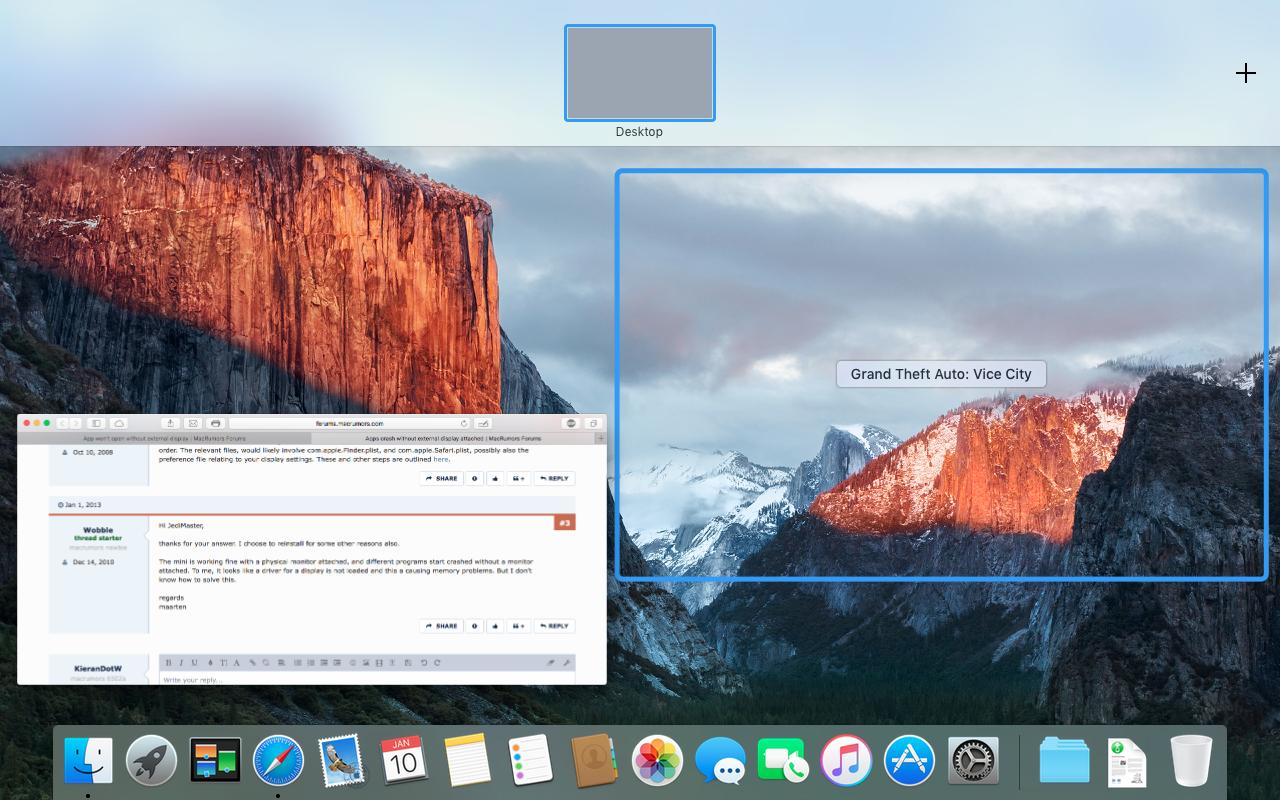Launch Photos pinwheel icon in Dock
This screenshot has height=800, width=1280.
[x=657, y=761]
